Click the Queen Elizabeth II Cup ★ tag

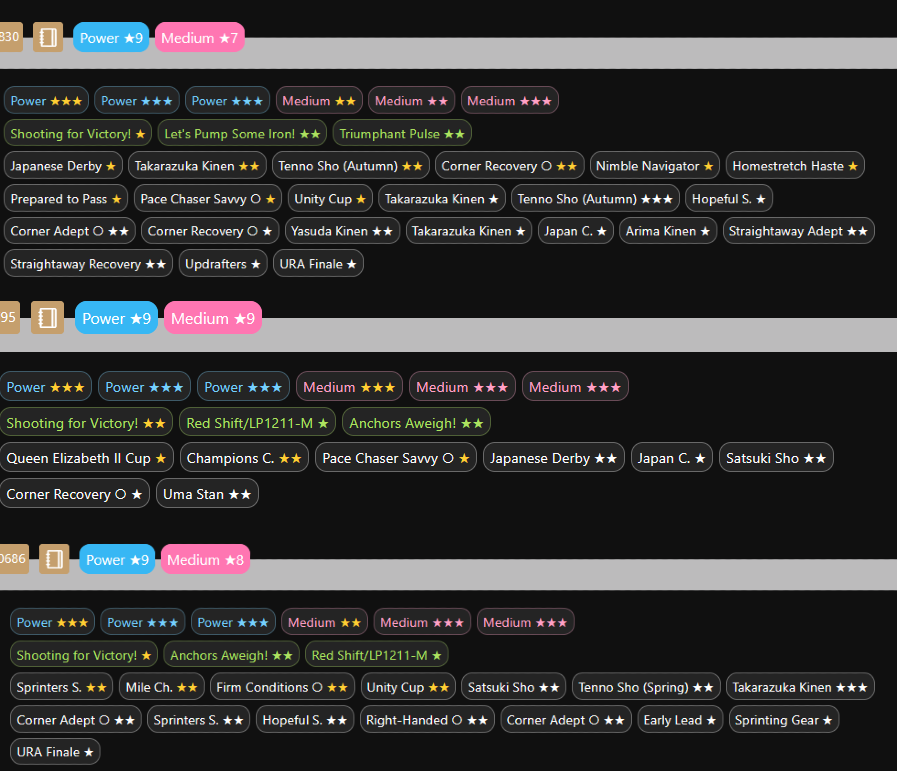[x=86, y=458]
